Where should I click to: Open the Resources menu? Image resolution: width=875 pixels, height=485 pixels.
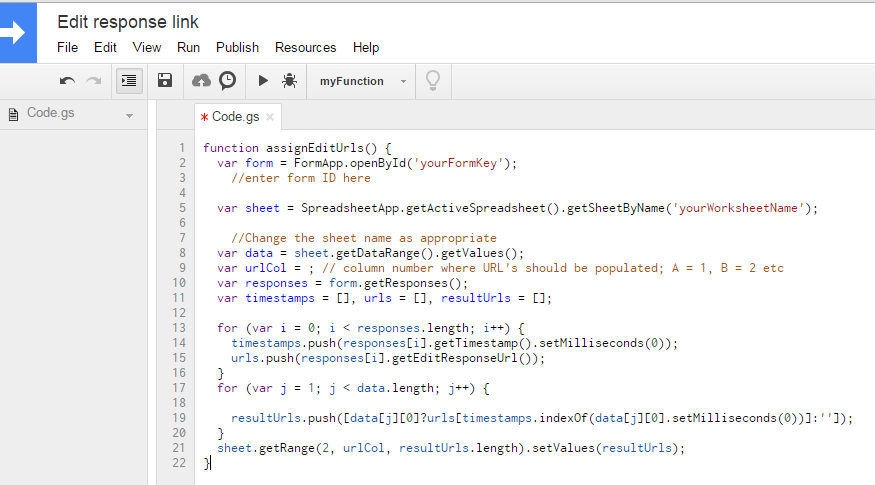[306, 47]
